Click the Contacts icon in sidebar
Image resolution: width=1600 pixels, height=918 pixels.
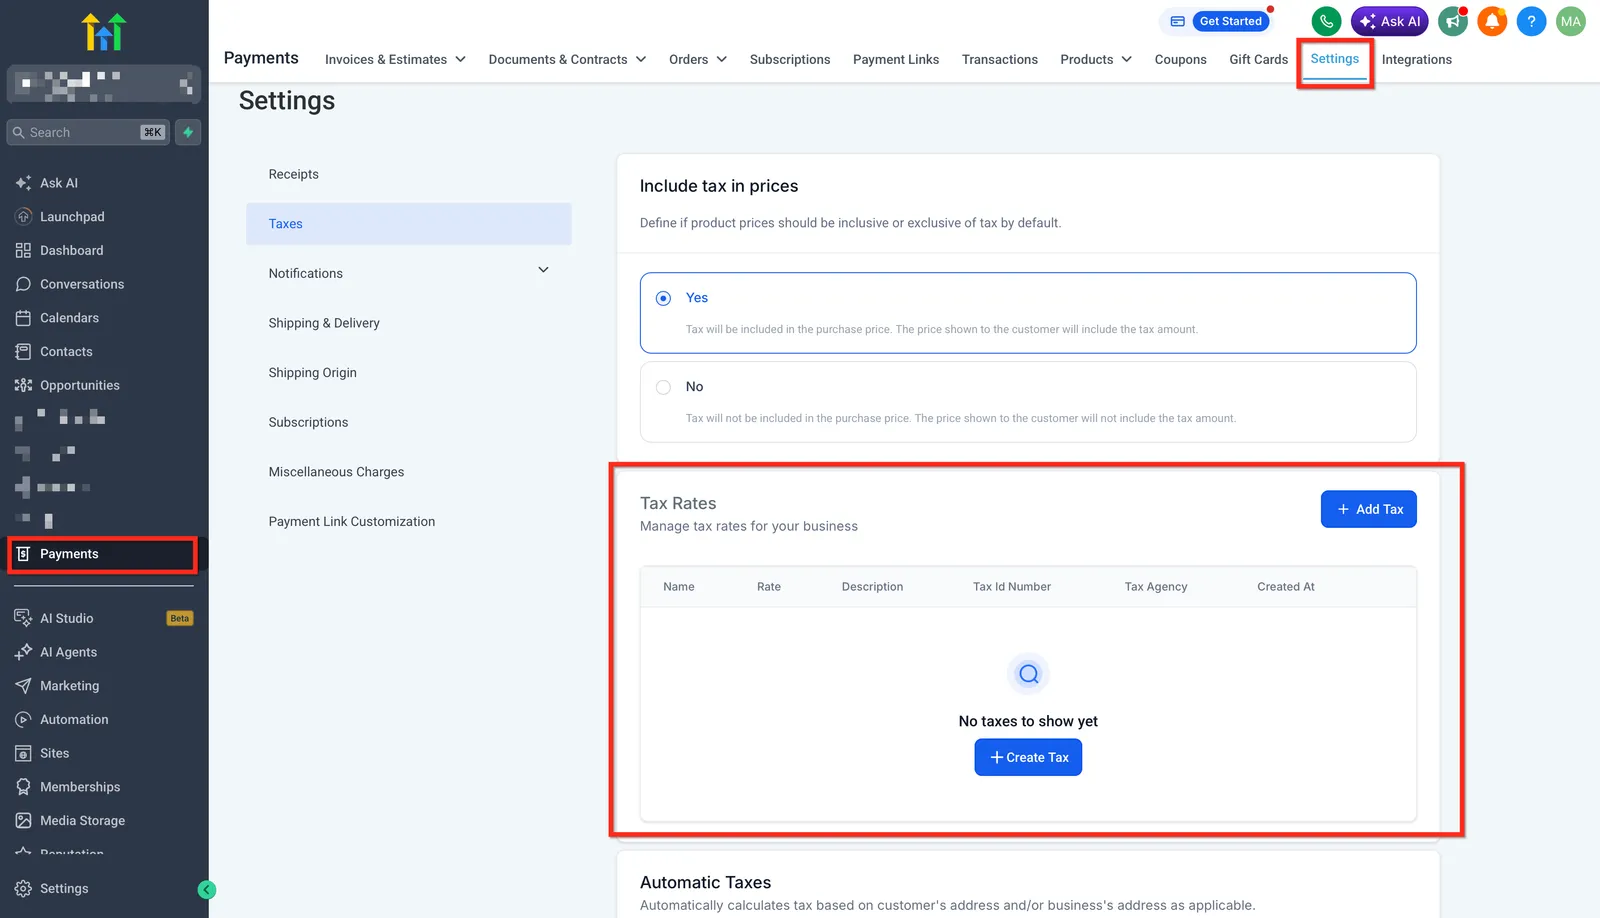pos(23,352)
